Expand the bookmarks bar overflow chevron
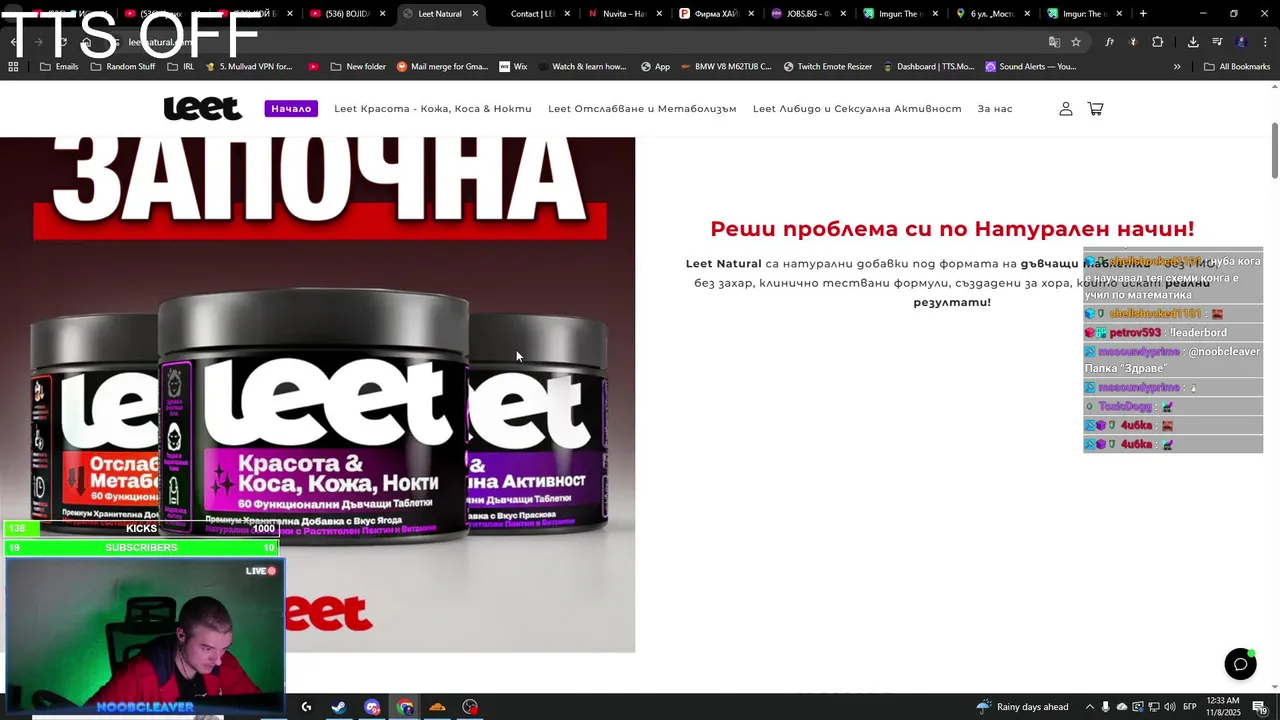1280x720 pixels. (x=1177, y=67)
